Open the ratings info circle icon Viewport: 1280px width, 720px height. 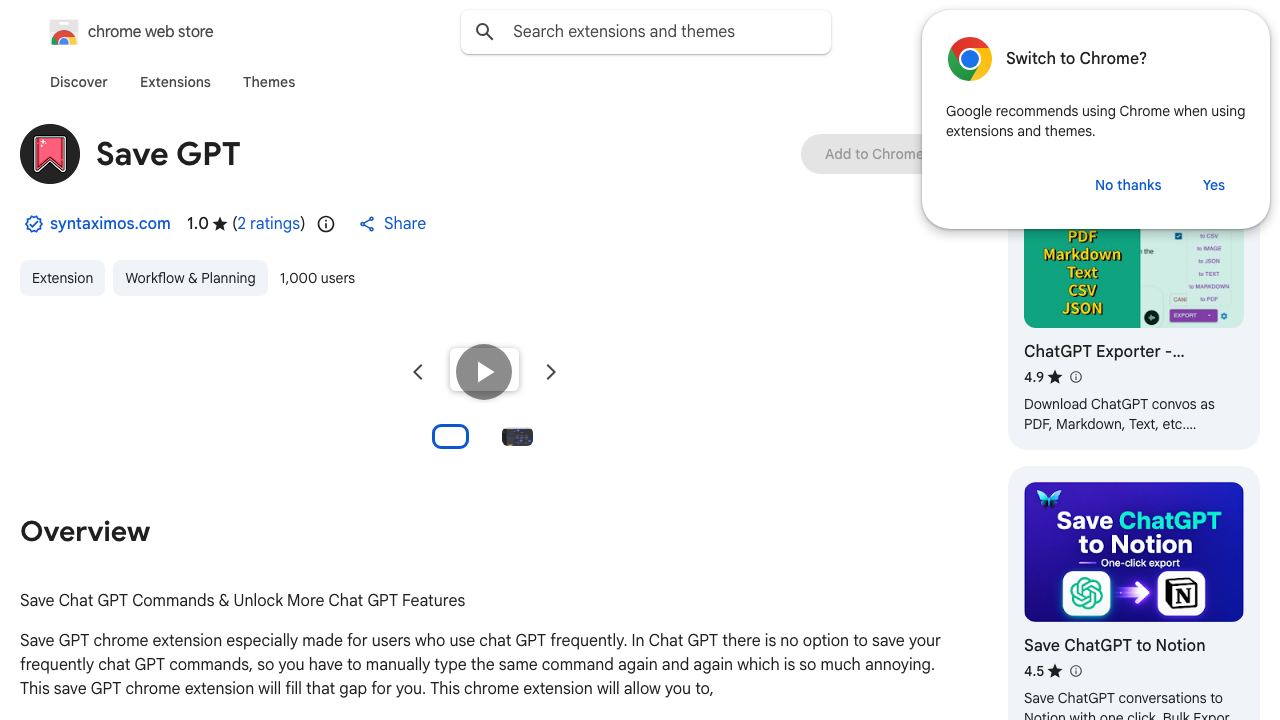(x=326, y=224)
